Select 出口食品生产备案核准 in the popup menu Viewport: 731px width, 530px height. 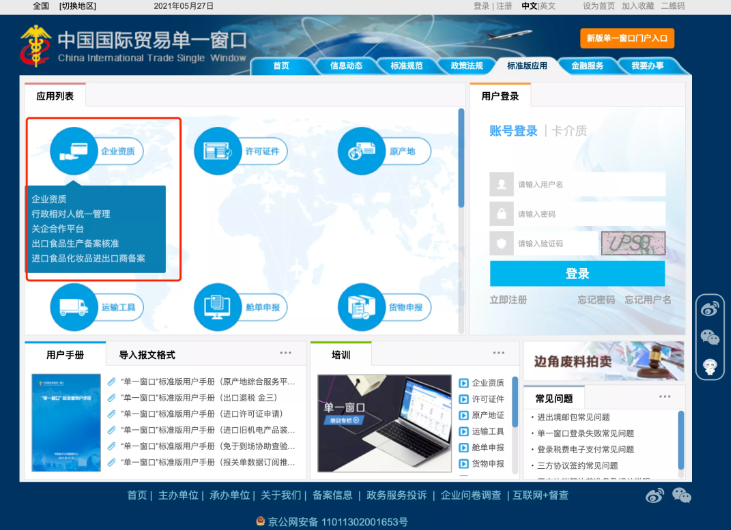(x=75, y=243)
